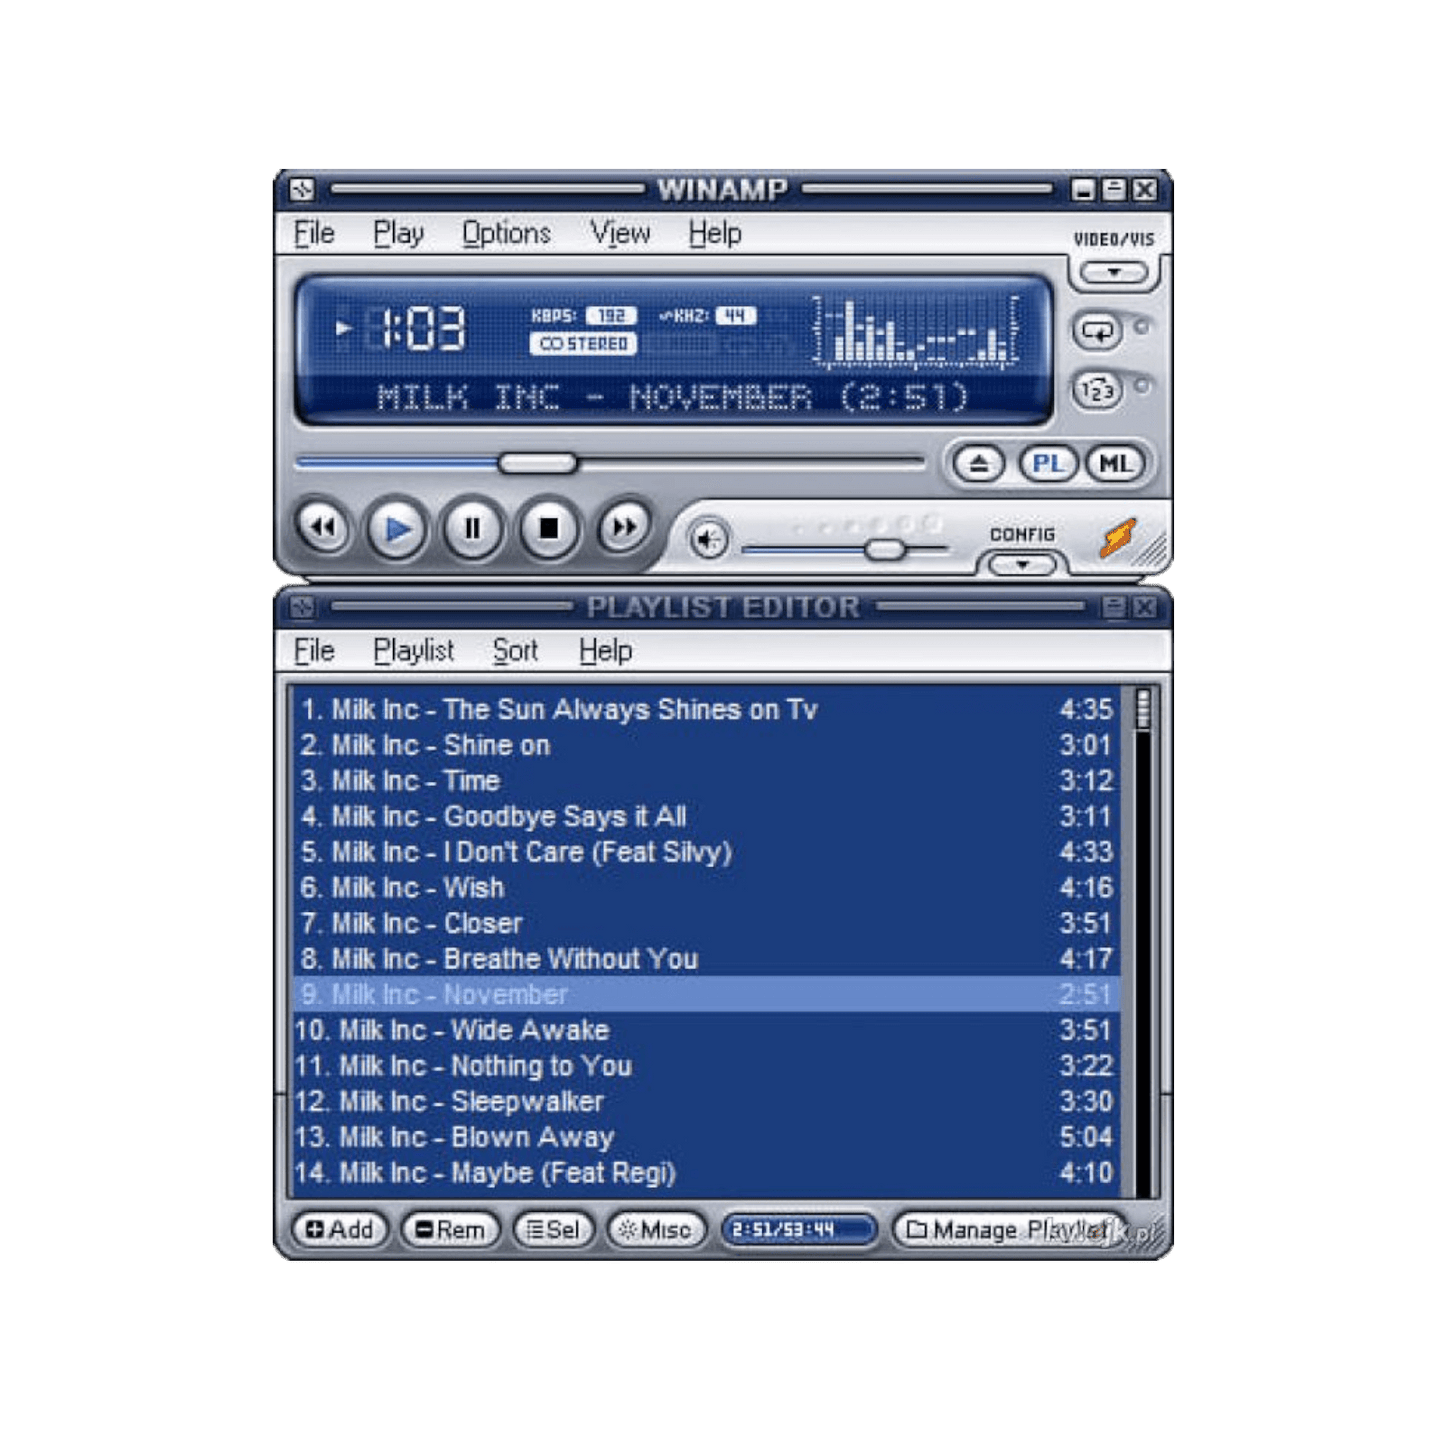This screenshot has height=1445, width=1445.
Task: Toggle the media library with ML button
Action: (1114, 464)
